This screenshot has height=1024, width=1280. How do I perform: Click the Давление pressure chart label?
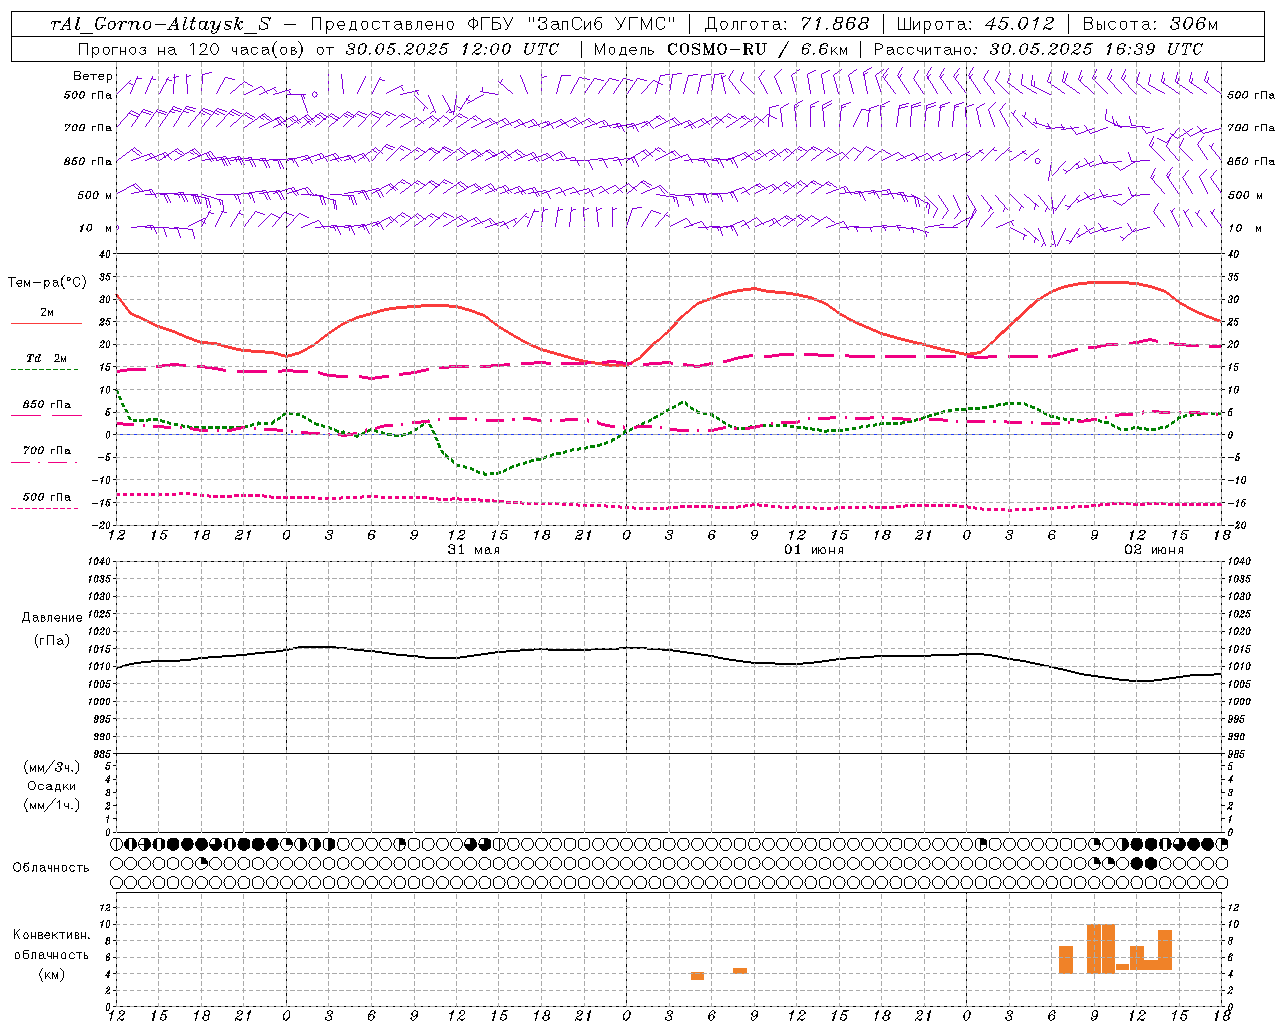(52, 618)
